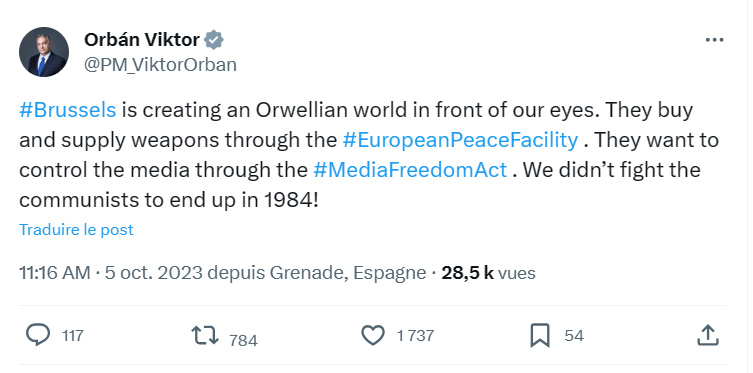
Task: Open the #EuropeanPeaceFacility hashtag
Action: [x=460, y=140]
